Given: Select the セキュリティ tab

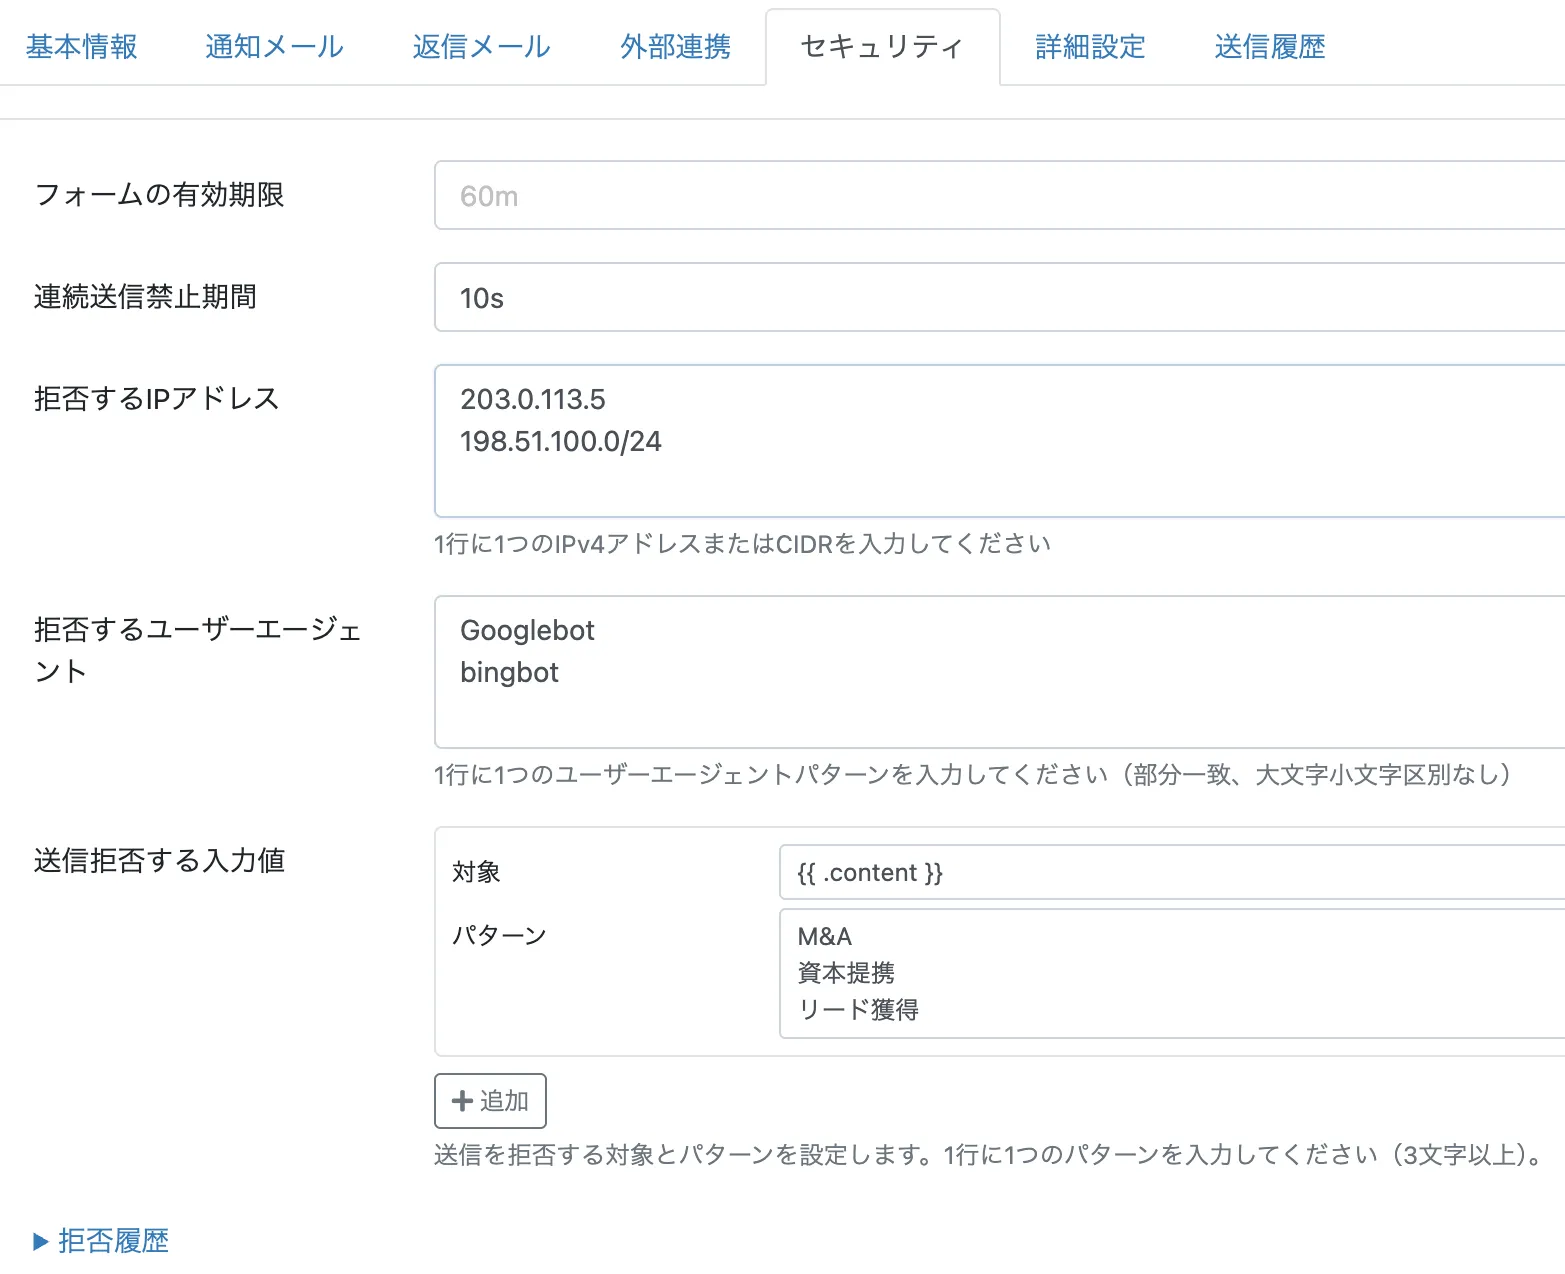Looking at the screenshot, I should coord(882,47).
